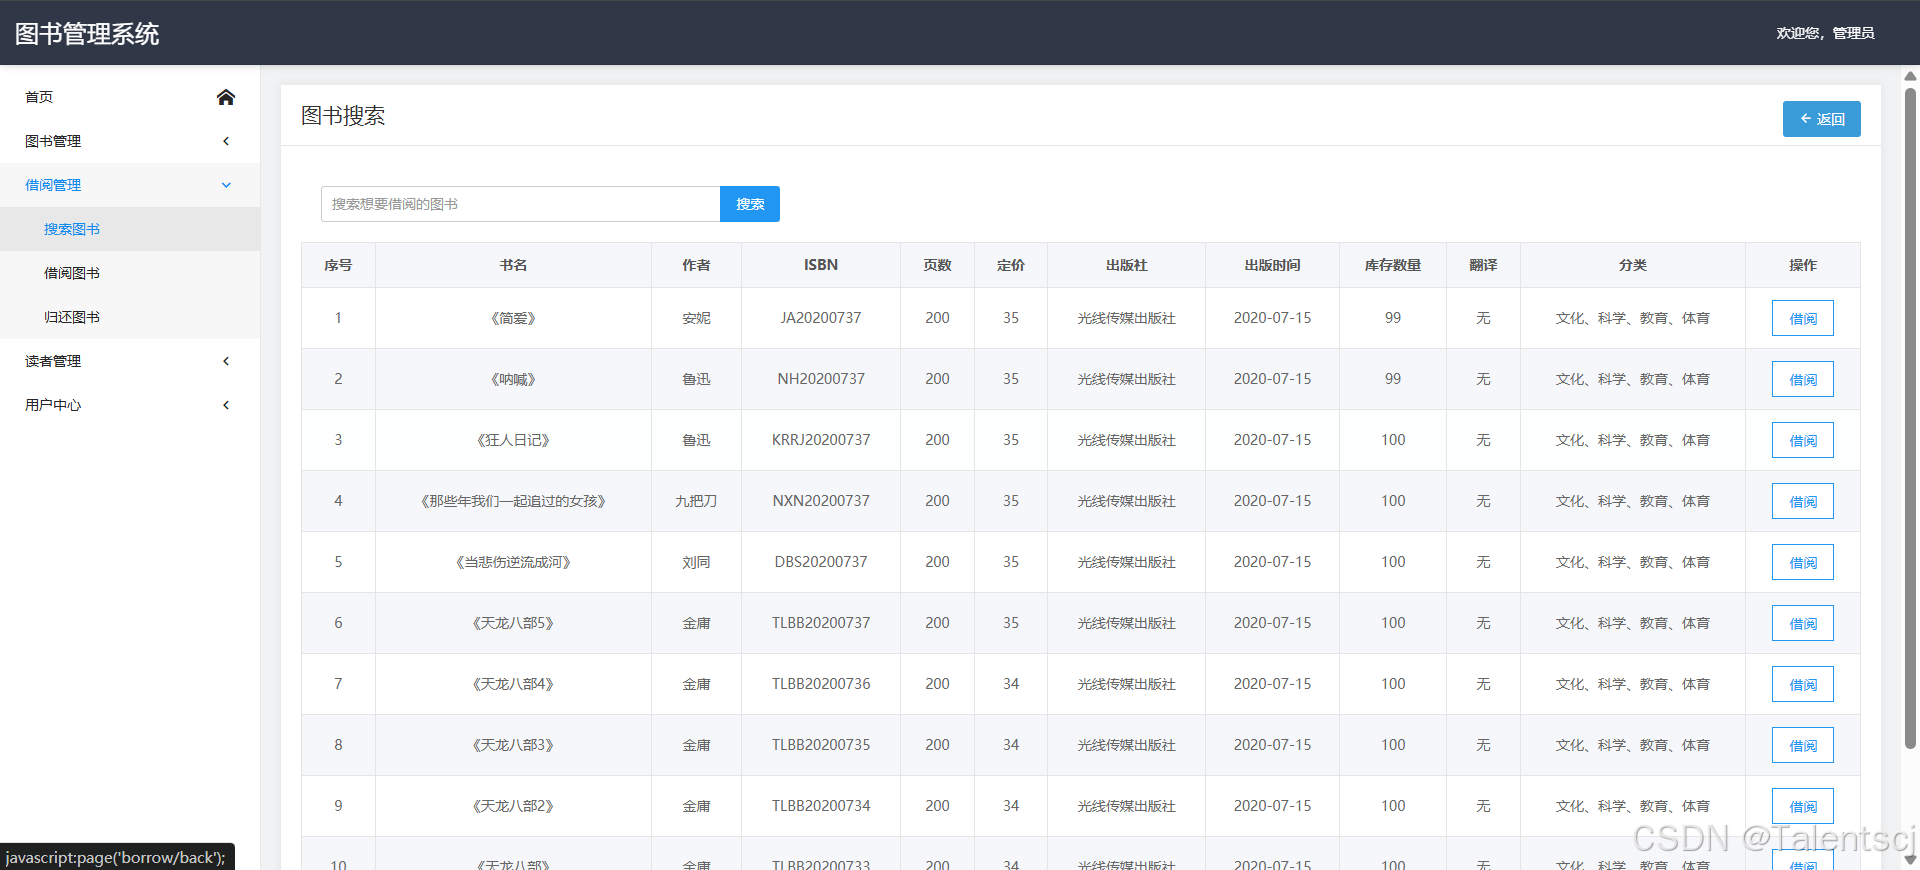Click author 九把刀 cell
1920x870 pixels.
coord(696,501)
